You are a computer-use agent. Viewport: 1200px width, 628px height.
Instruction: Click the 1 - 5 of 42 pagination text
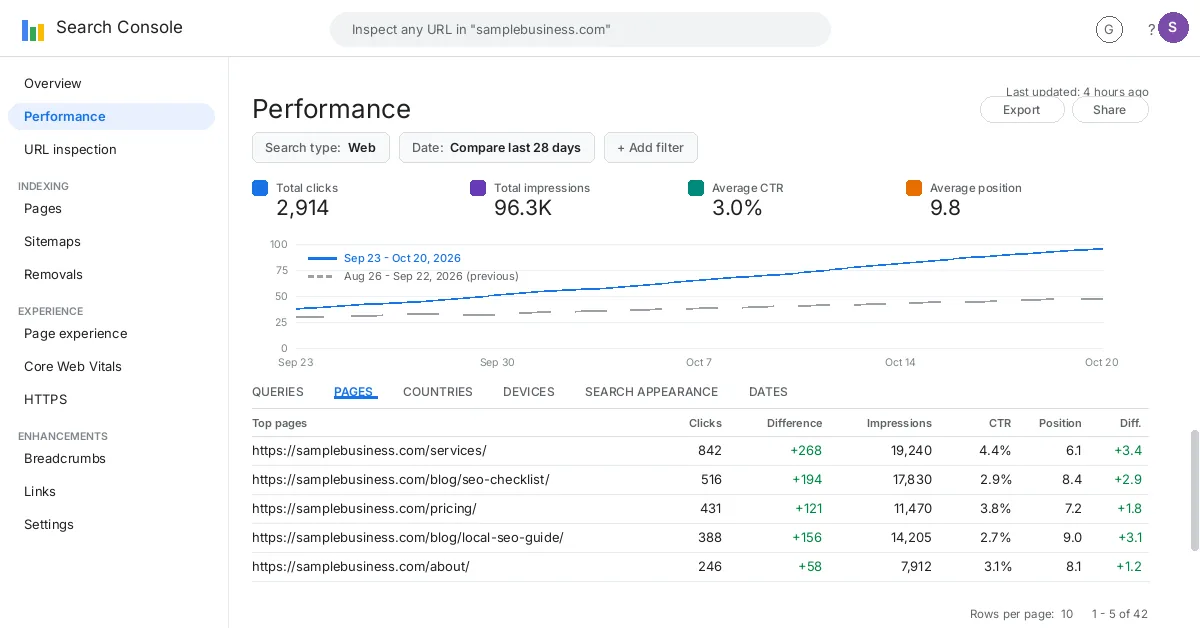click(1120, 614)
